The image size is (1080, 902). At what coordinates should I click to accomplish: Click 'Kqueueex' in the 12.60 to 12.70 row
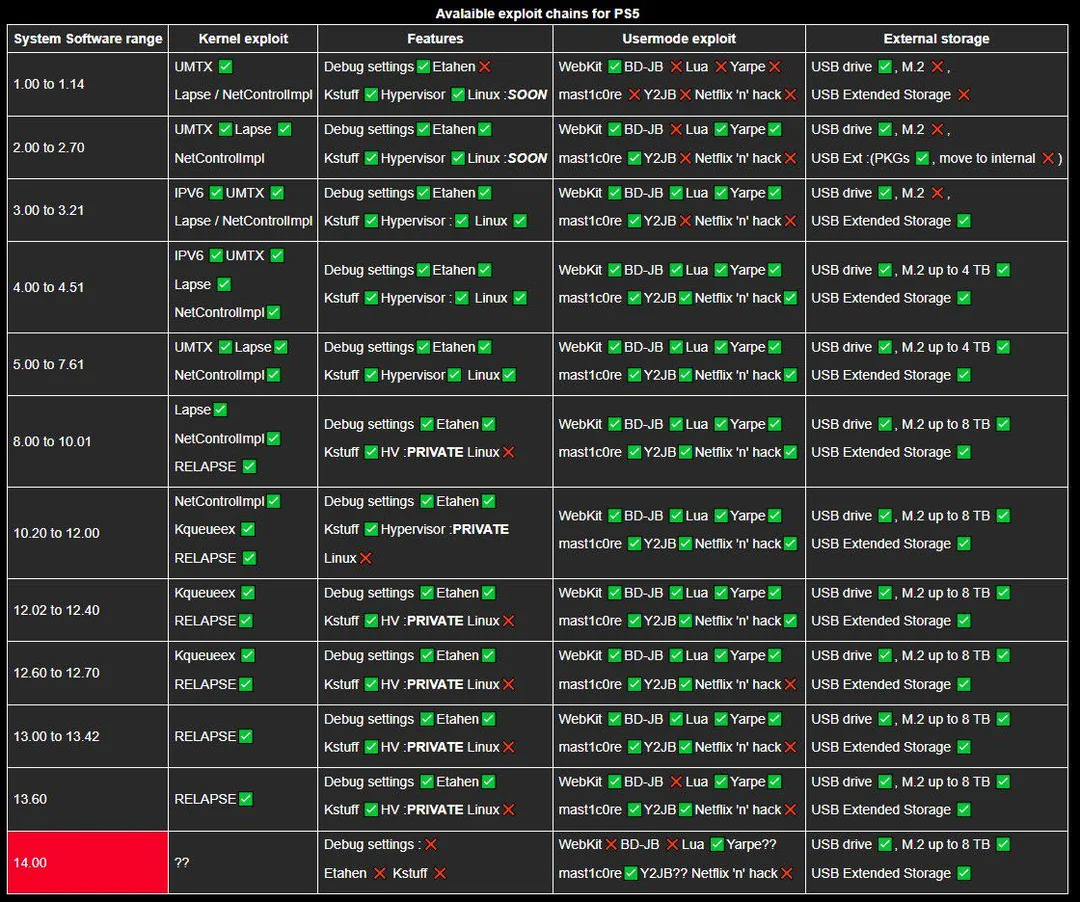205,655
